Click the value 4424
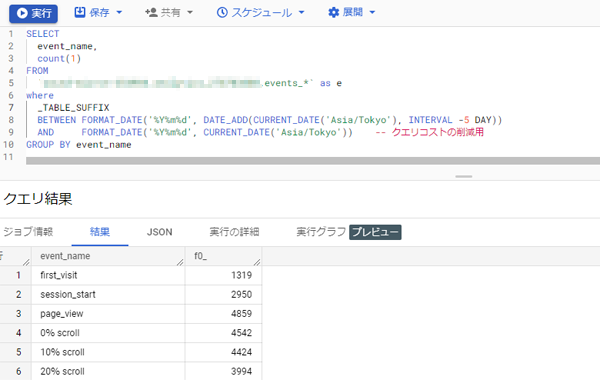This screenshot has width=600, height=380. (x=241, y=352)
